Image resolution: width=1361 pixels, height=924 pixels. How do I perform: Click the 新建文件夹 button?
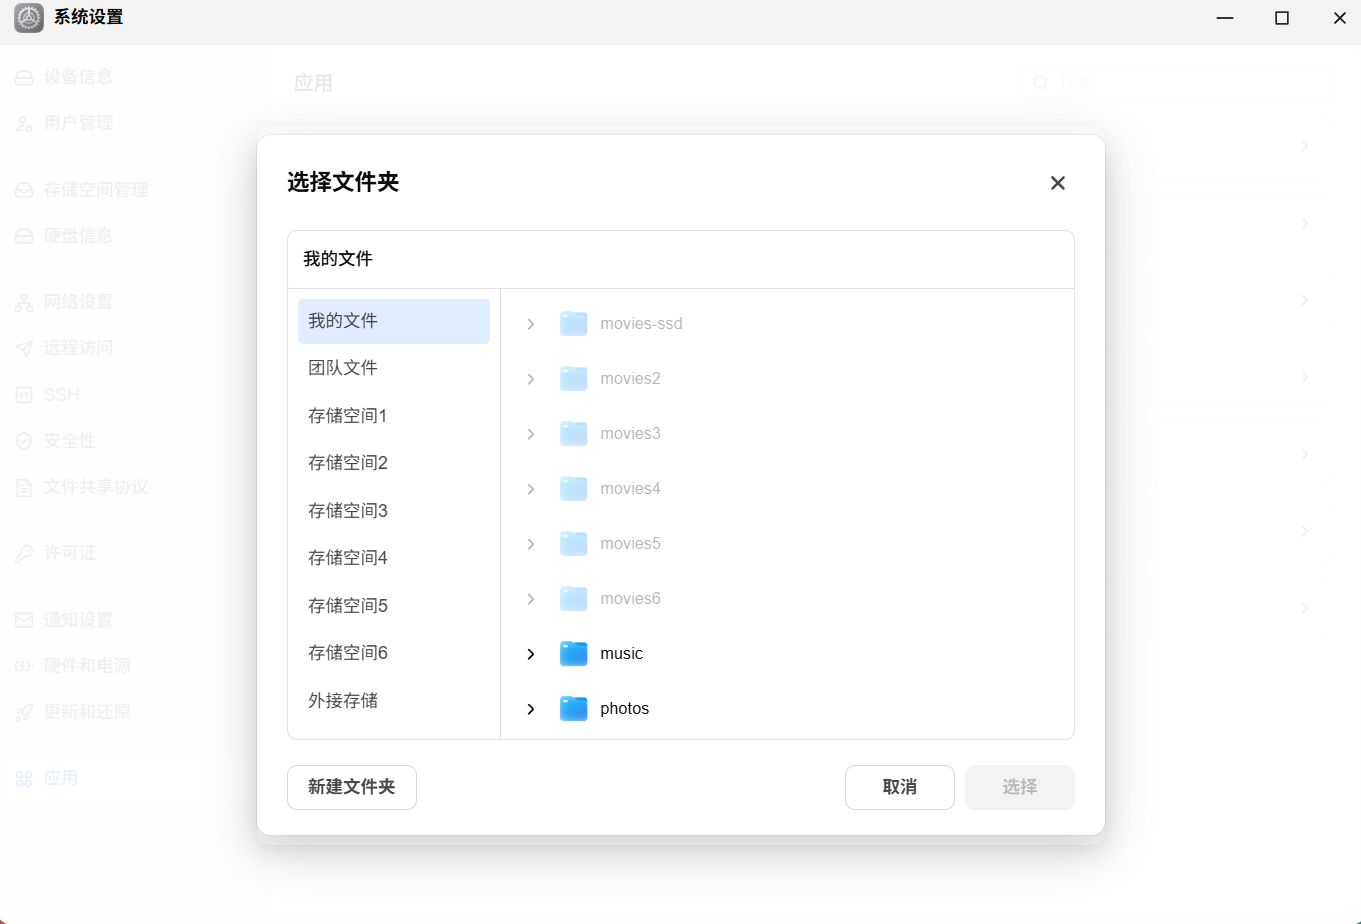coord(352,787)
